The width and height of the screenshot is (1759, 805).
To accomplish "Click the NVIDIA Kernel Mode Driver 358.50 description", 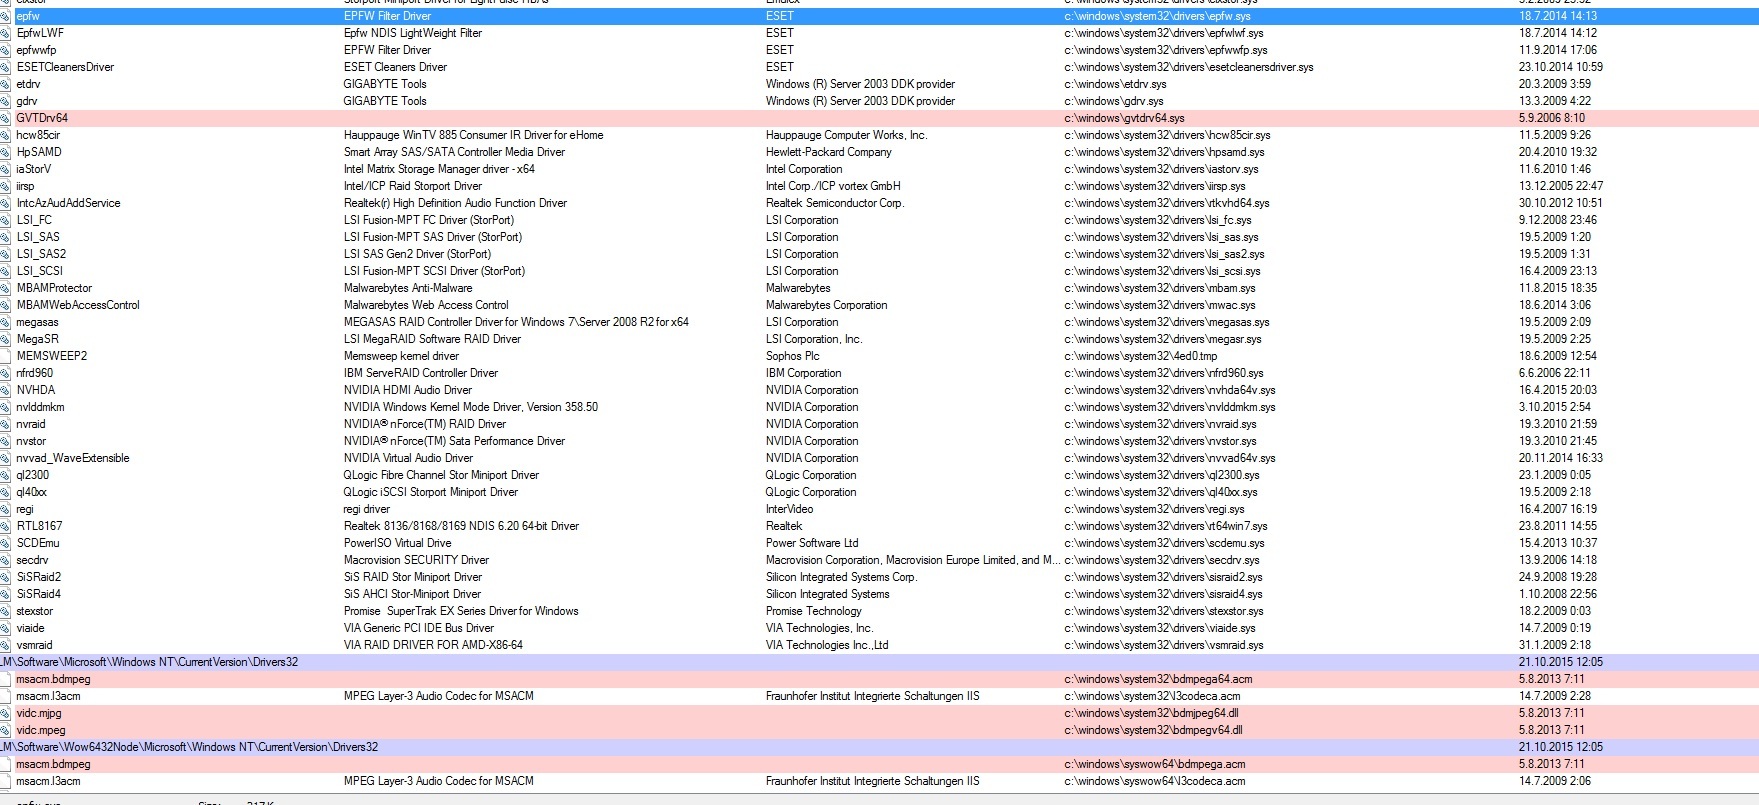I will click(471, 407).
